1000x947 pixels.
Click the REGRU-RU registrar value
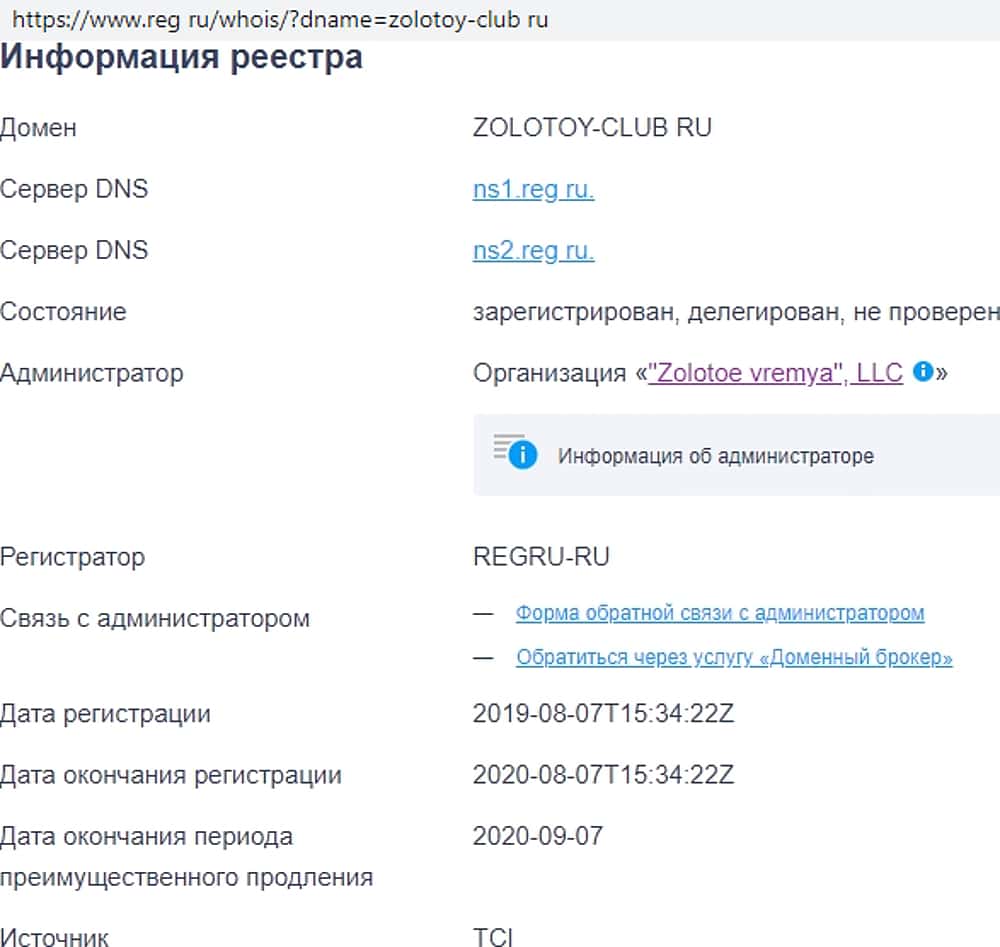click(541, 557)
